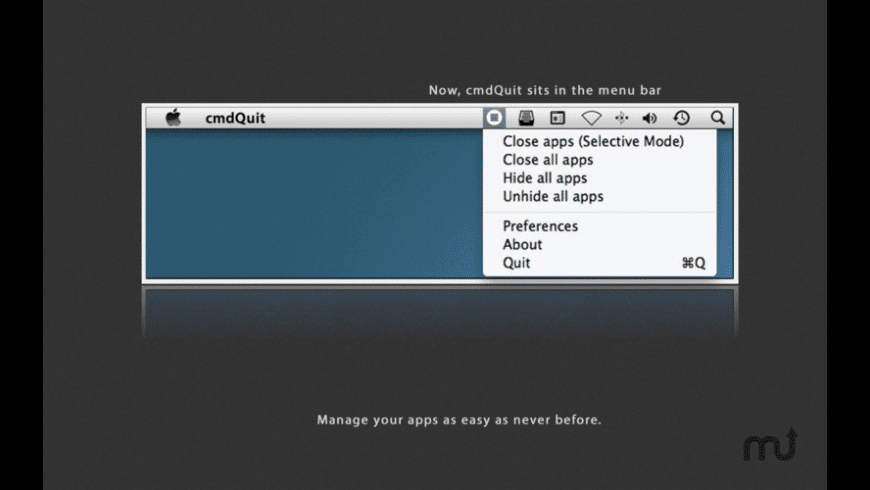This screenshot has height=490, width=870.
Task: Open the drive tray icon in menu bar
Action: pos(526,118)
